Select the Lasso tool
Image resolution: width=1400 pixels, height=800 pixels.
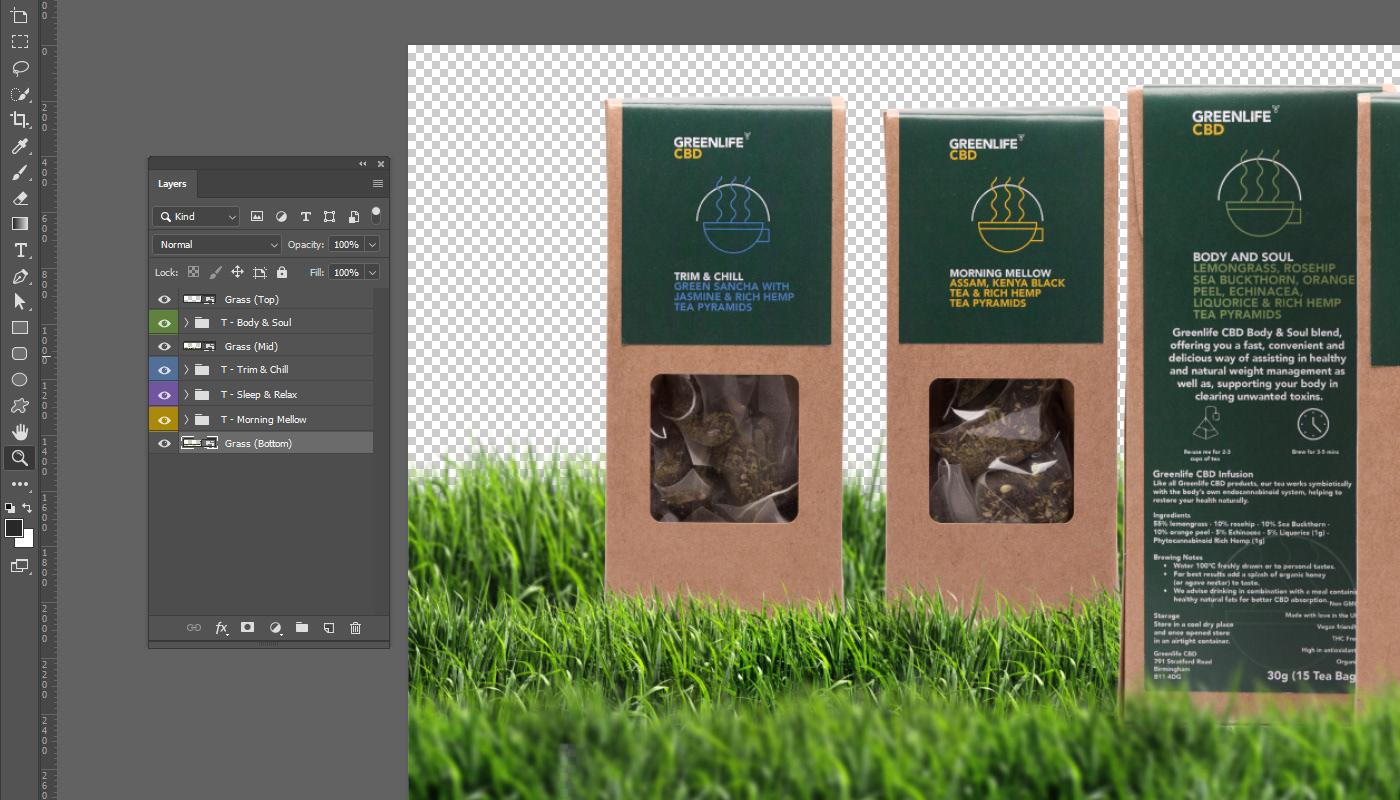[19, 68]
